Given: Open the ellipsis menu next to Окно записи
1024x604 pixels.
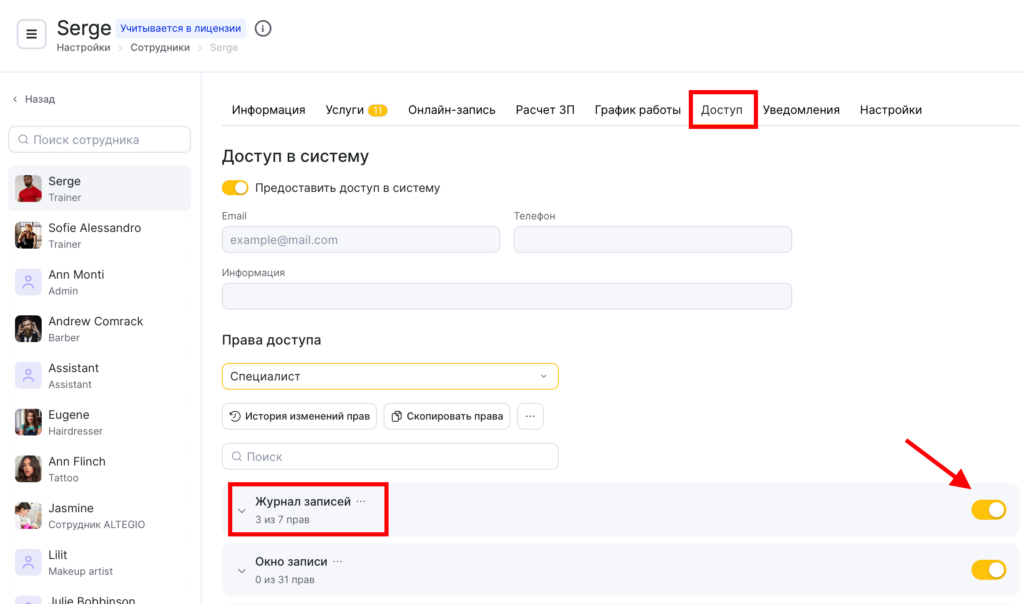Looking at the screenshot, I should pyautogui.click(x=338, y=562).
